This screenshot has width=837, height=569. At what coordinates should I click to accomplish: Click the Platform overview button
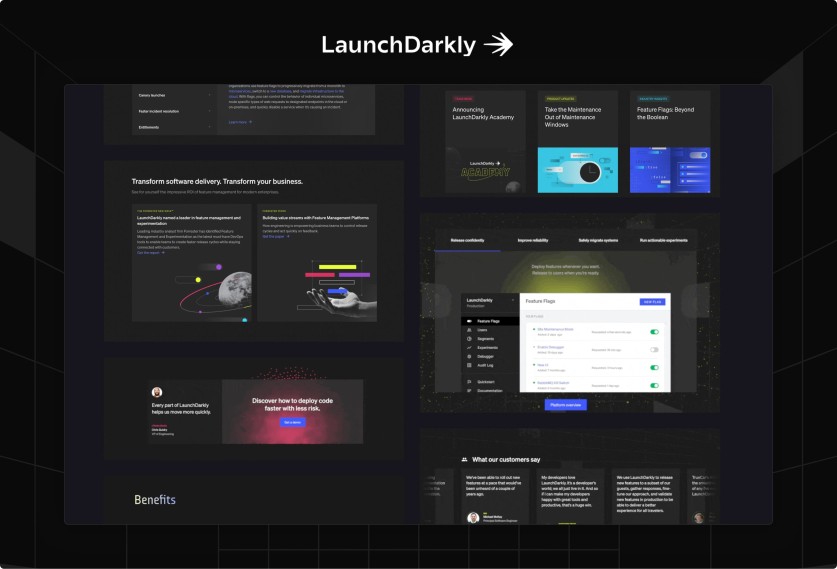click(566, 405)
